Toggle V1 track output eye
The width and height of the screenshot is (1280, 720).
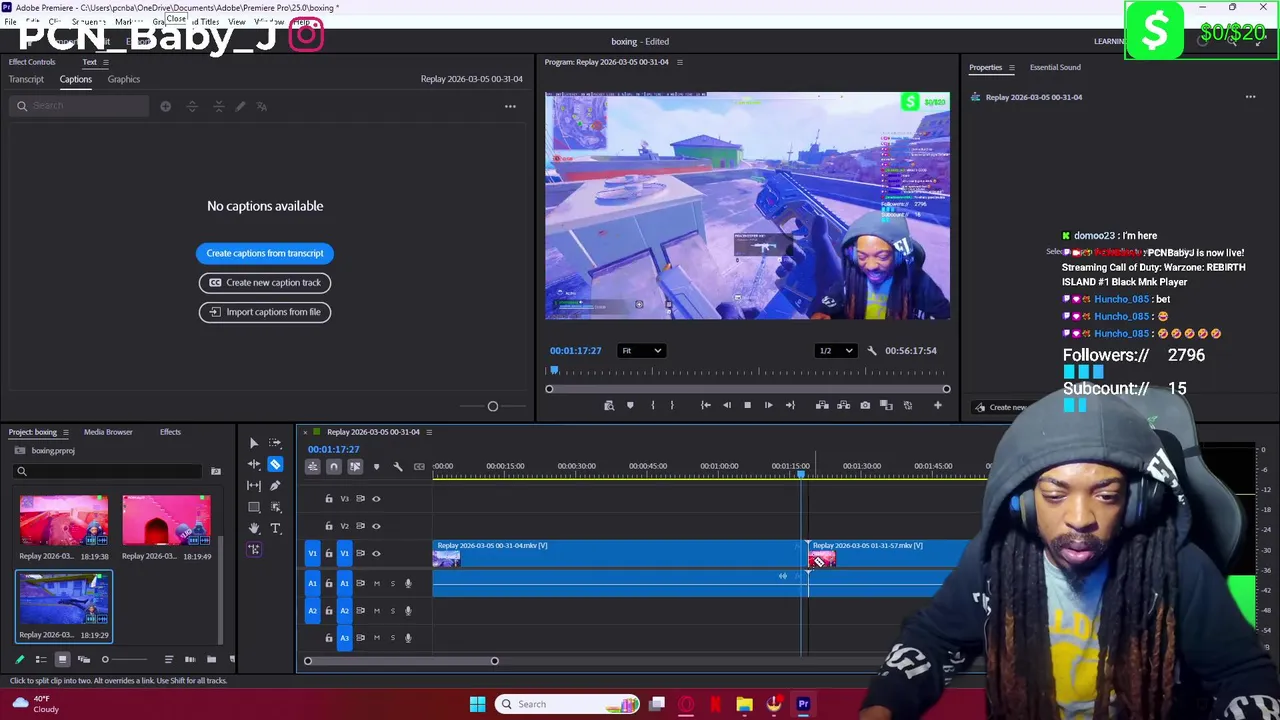point(376,553)
